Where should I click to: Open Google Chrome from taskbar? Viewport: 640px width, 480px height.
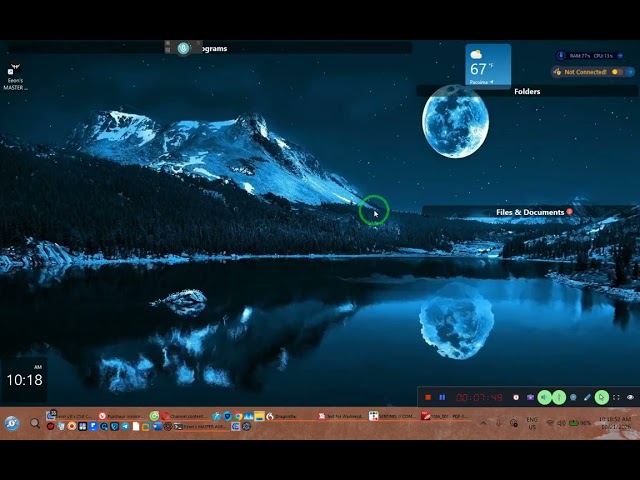tap(238, 416)
